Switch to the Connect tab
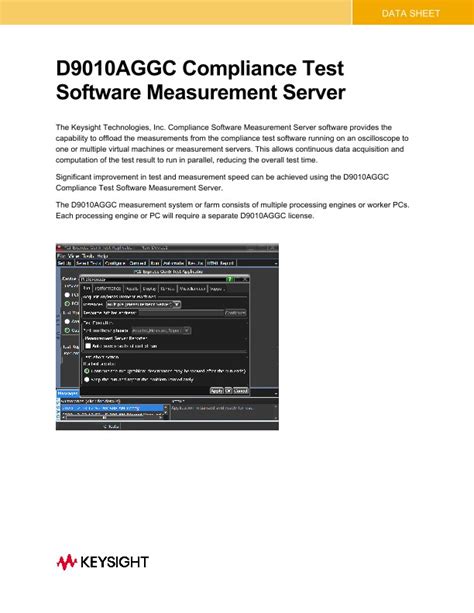Viewport: 474px width, 613px height. click(x=137, y=263)
